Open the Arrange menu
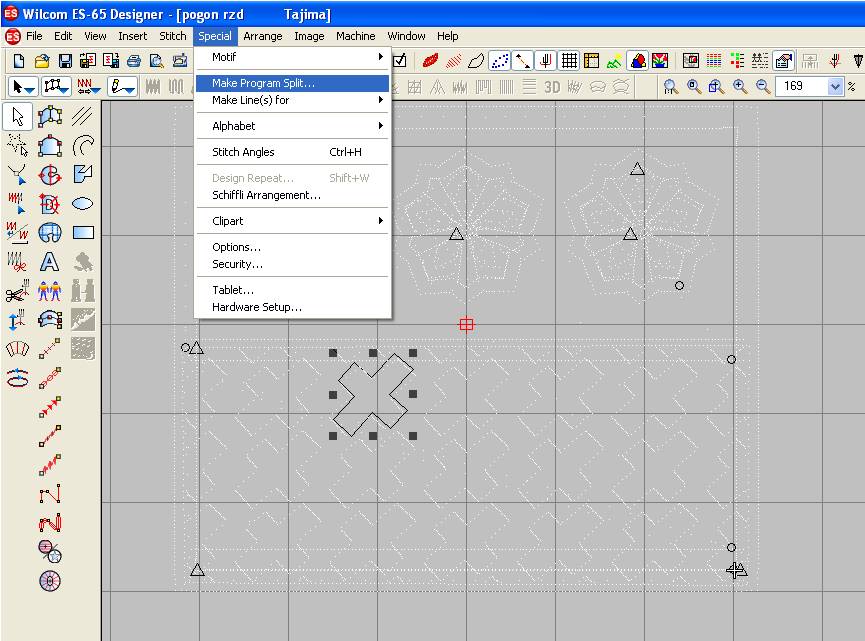 tap(263, 36)
